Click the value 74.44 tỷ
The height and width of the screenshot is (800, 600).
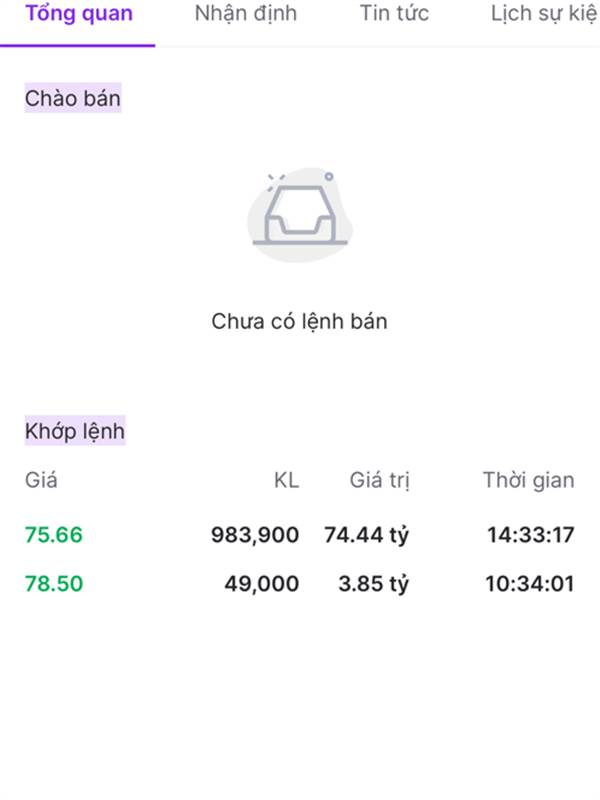click(366, 535)
